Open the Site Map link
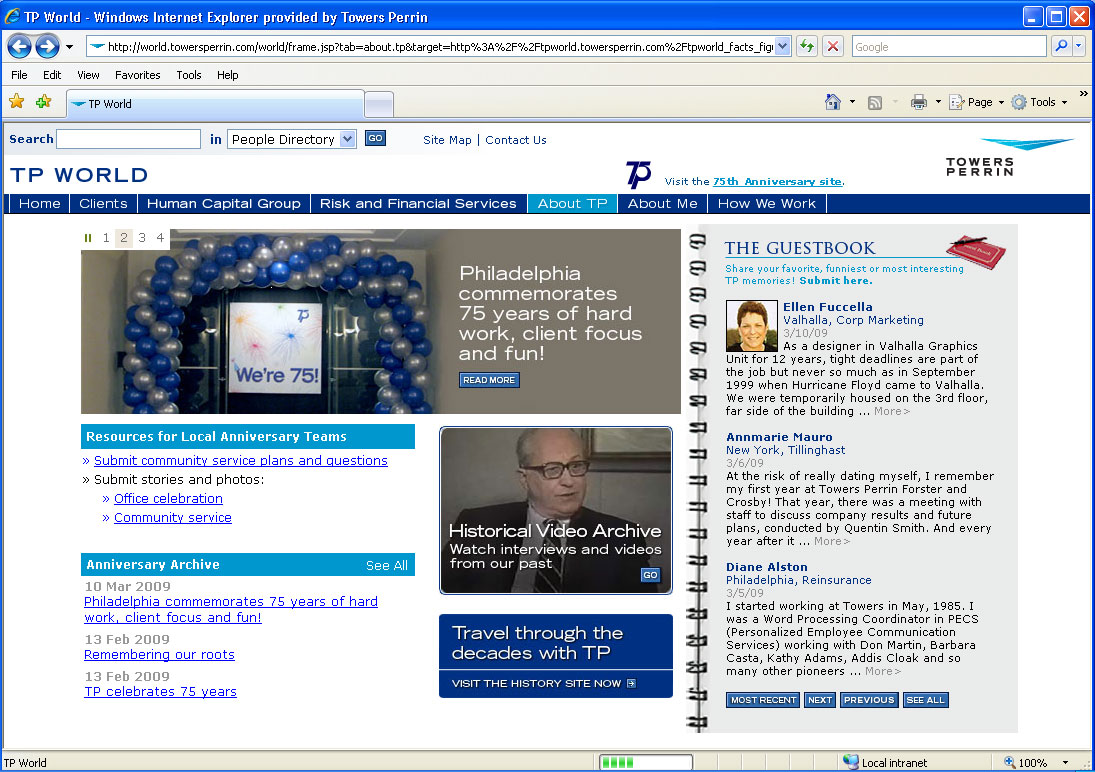 [447, 140]
